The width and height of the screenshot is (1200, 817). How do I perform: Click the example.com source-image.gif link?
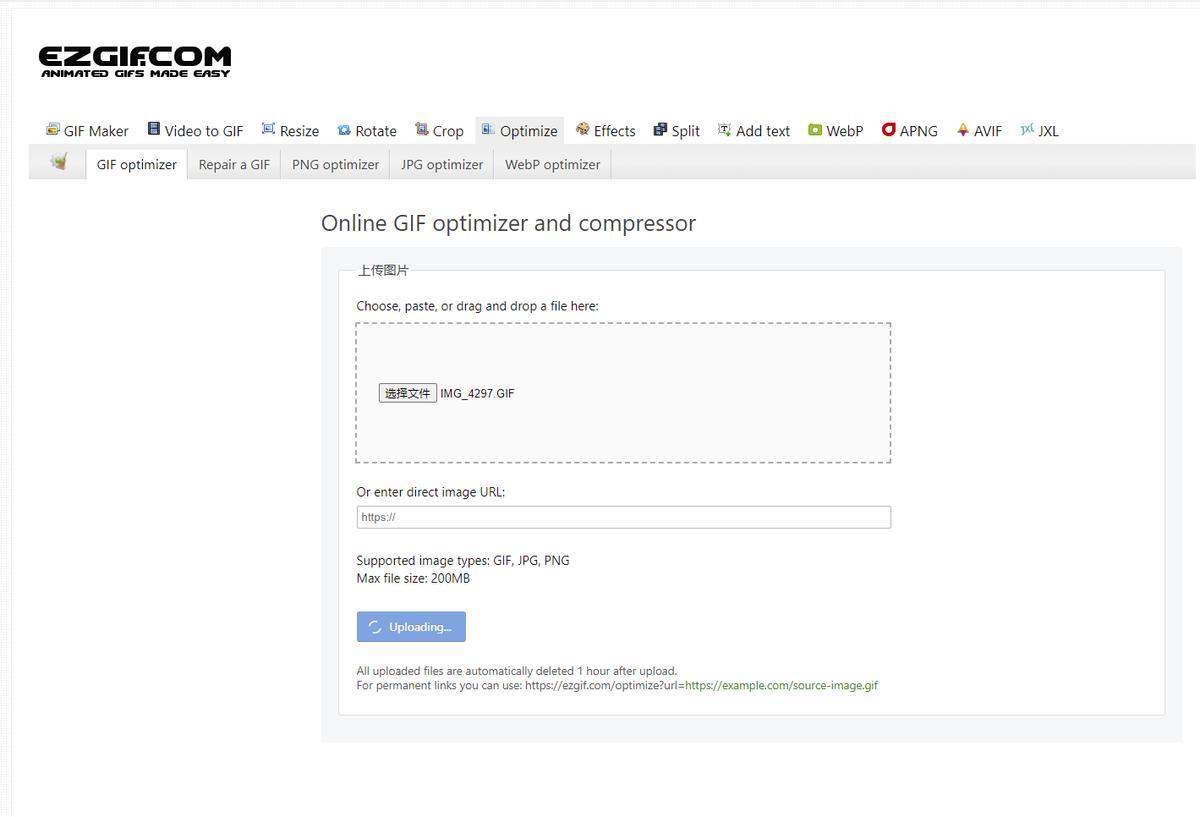pyautogui.click(x=781, y=686)
